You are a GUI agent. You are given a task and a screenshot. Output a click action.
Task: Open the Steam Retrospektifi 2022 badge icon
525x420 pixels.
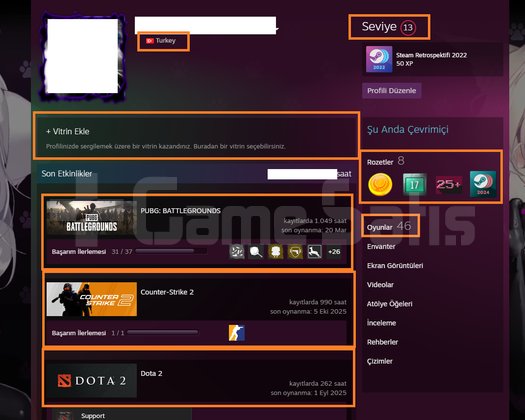[379, 59]
